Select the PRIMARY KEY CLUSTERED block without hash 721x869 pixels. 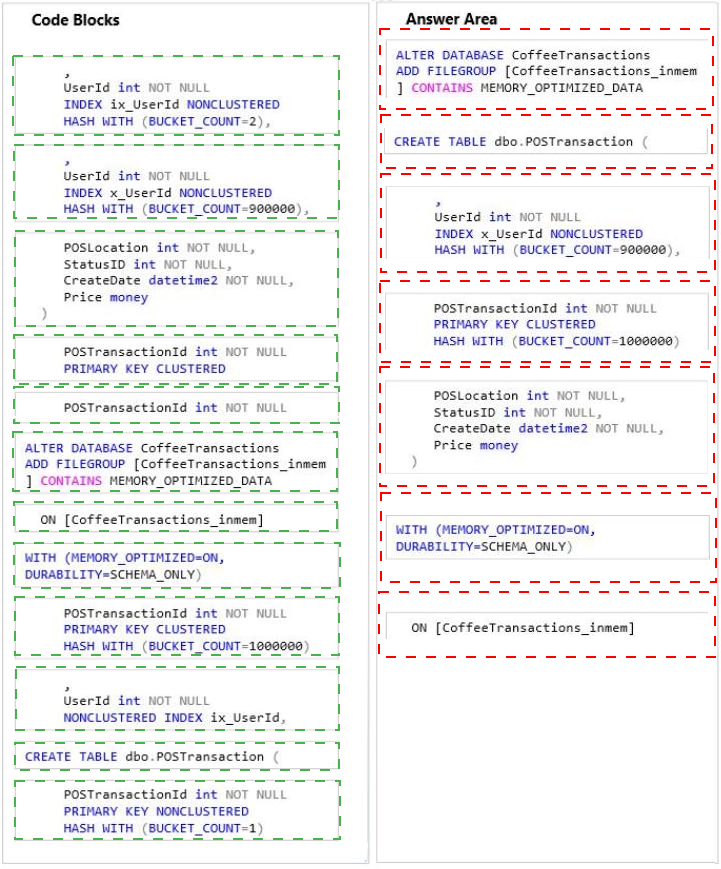tap(176, 360)
